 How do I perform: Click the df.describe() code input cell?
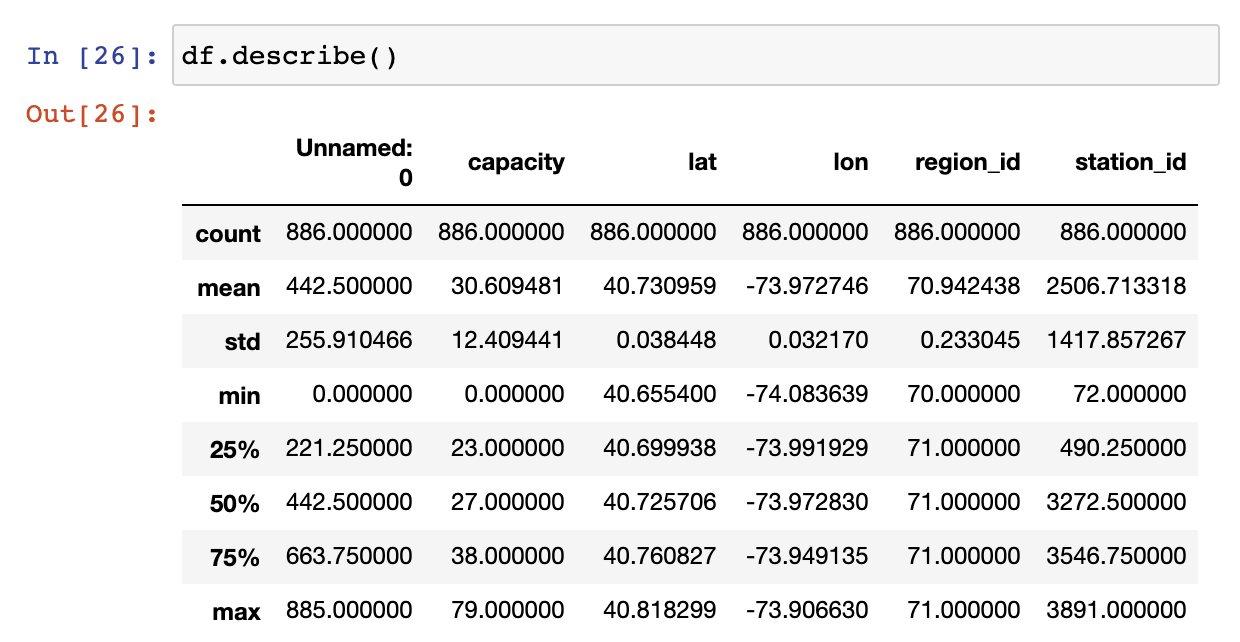(696, 56)
